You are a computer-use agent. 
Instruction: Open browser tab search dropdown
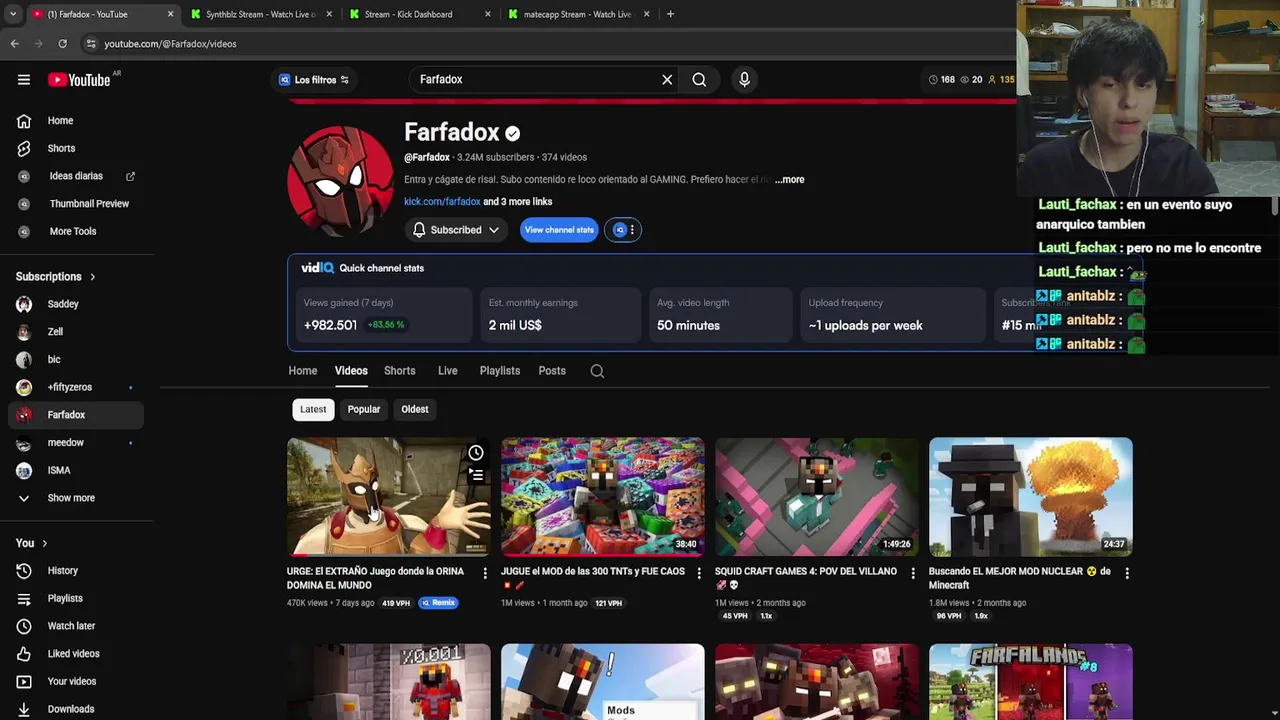point(12,14)
